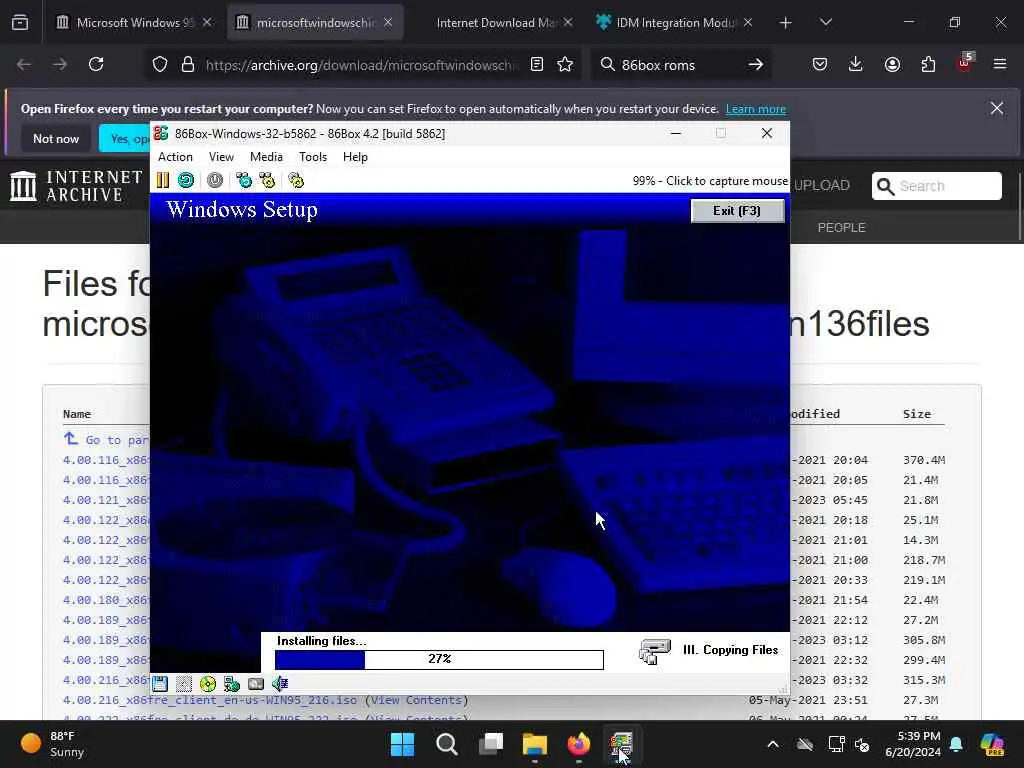
Task: Submit search with arrow in search box
Action: [756, 64]
